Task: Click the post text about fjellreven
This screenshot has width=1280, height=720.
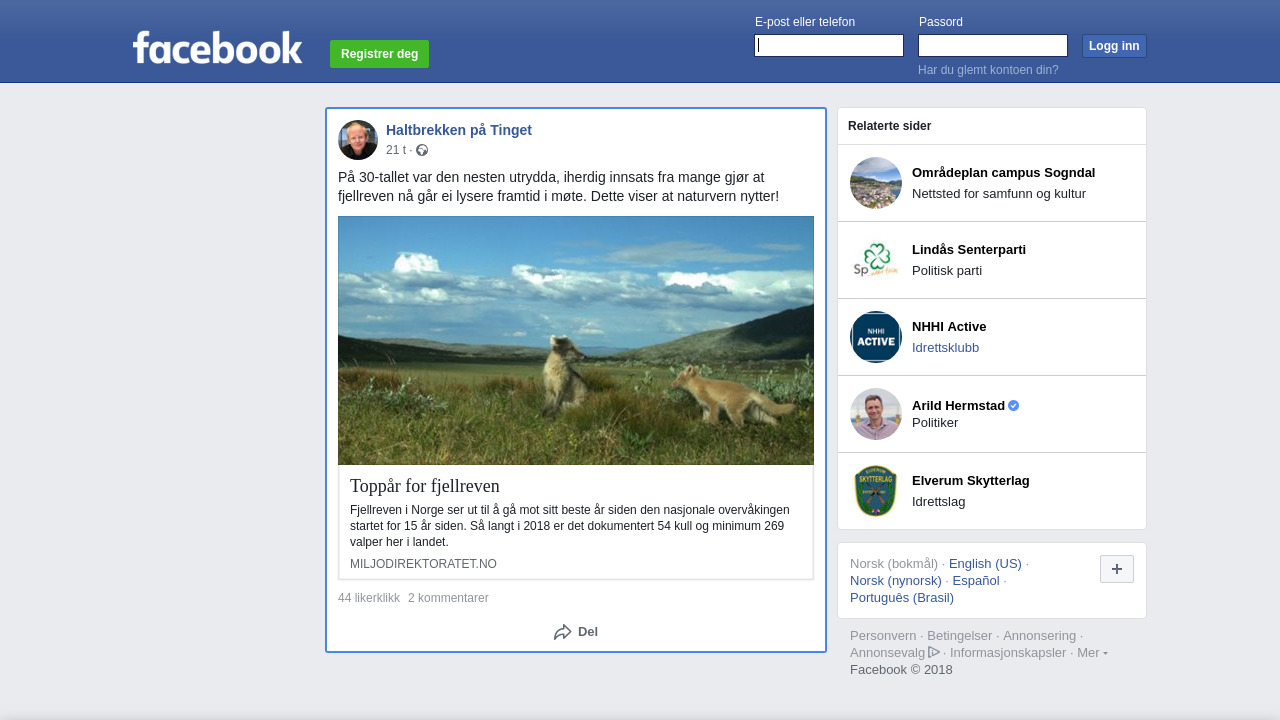Action: pyautogui.click(x=558, y=186)
